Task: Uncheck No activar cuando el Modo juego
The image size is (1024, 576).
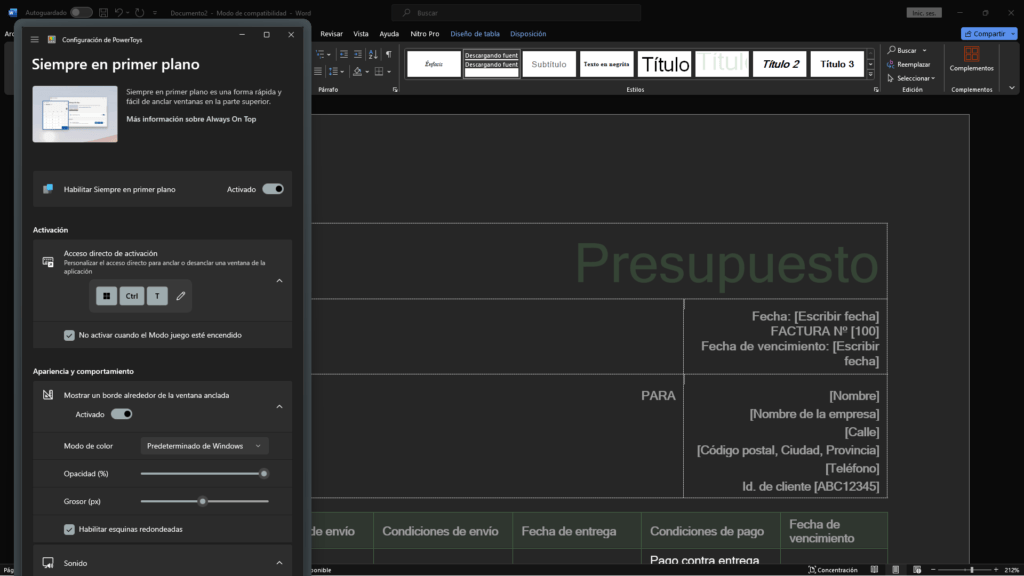Action: click(69, 335)
